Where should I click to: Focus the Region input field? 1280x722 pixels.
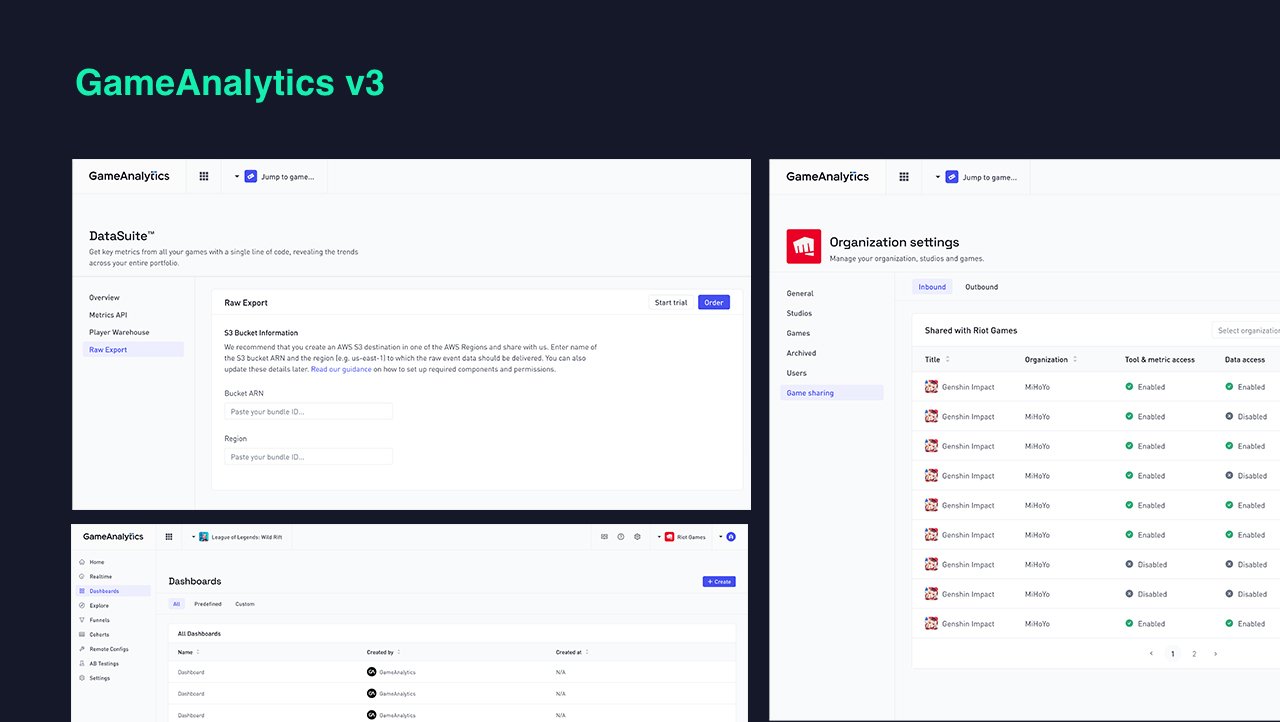pyautogui.click(x=308, y=456)
